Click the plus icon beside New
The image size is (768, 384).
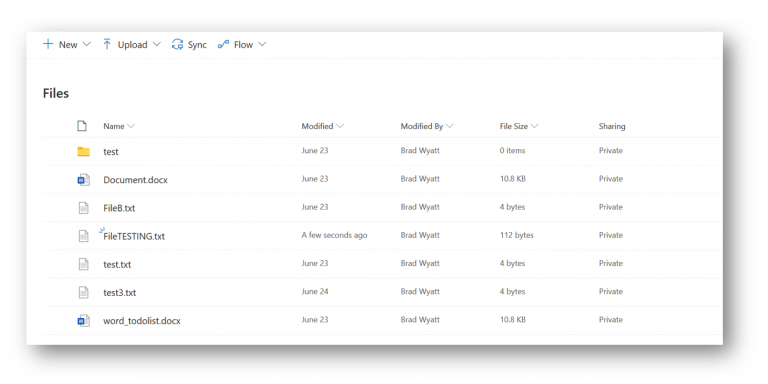pyautogui.click(x=48, y=45)
